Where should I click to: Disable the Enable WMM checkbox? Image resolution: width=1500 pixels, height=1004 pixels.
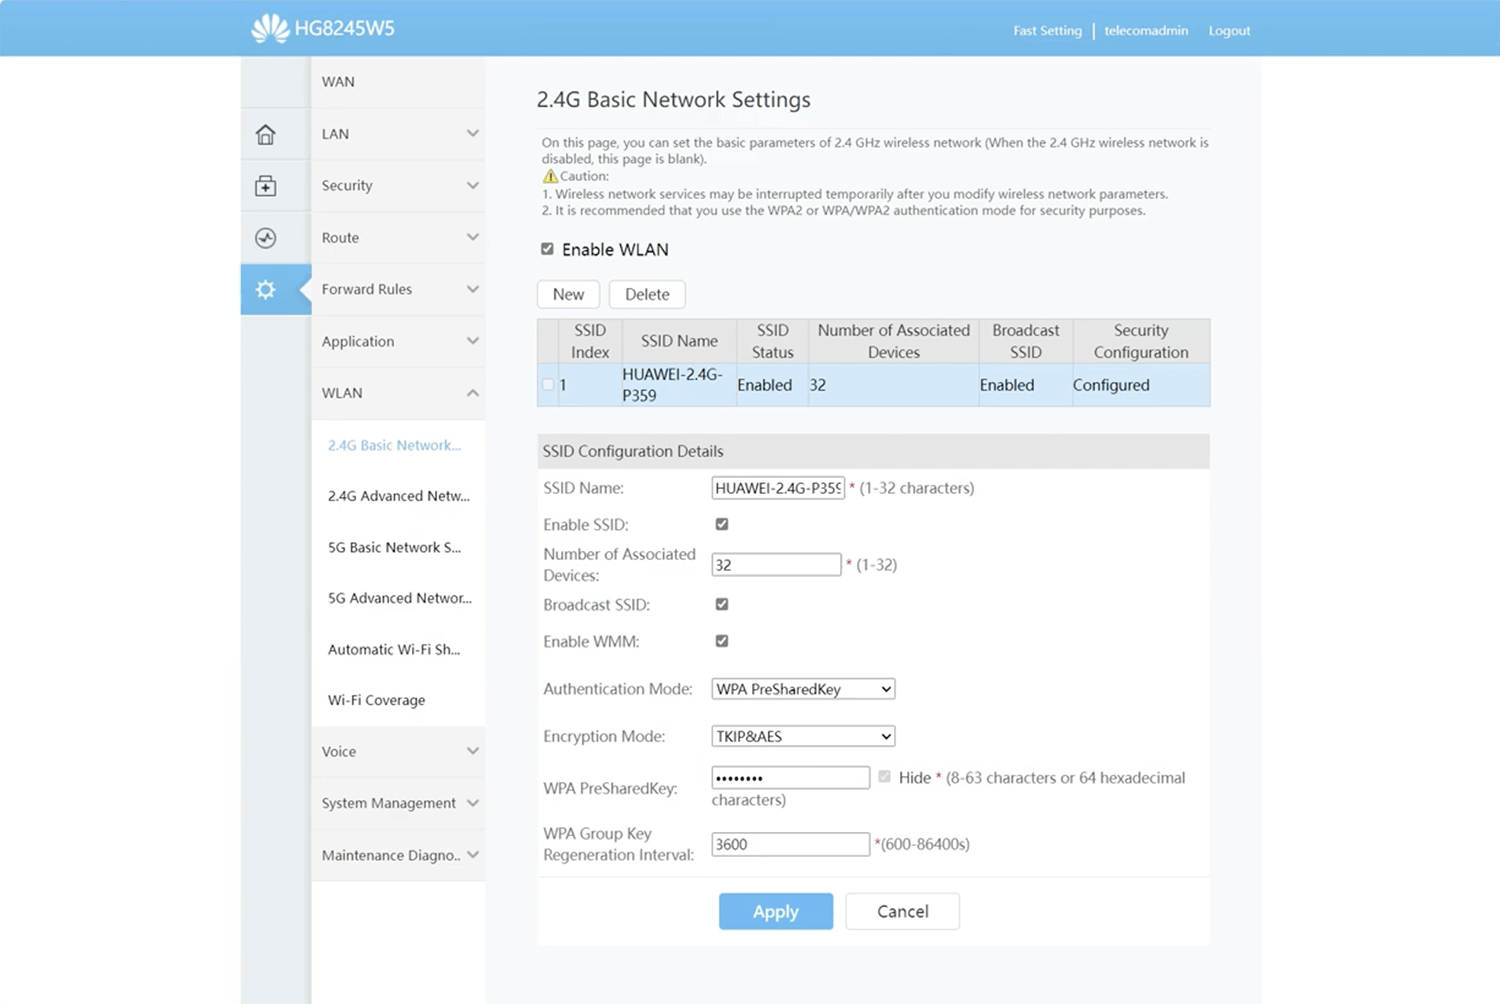point(722,641)
